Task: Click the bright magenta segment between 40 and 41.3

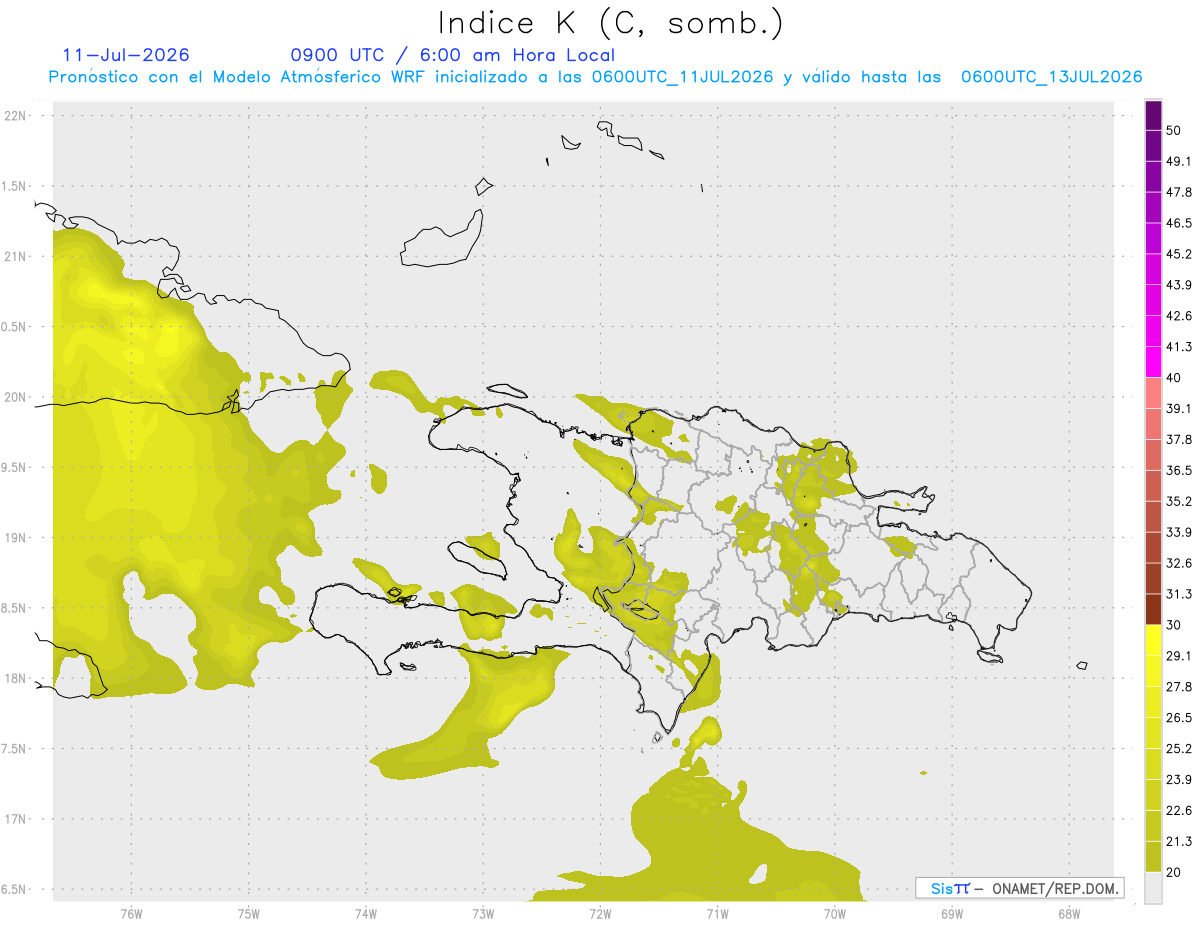Action: point(1154,362)
